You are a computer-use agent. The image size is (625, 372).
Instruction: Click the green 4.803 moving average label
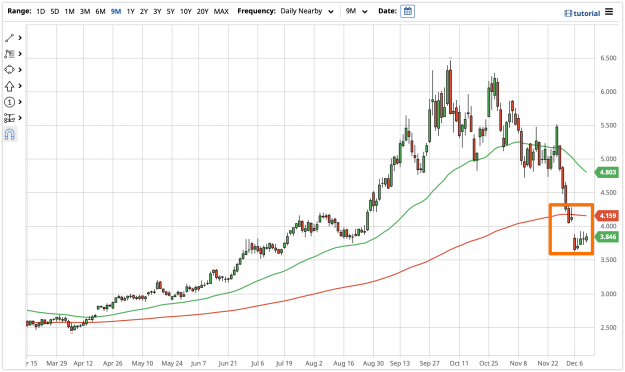click(607, 172)
